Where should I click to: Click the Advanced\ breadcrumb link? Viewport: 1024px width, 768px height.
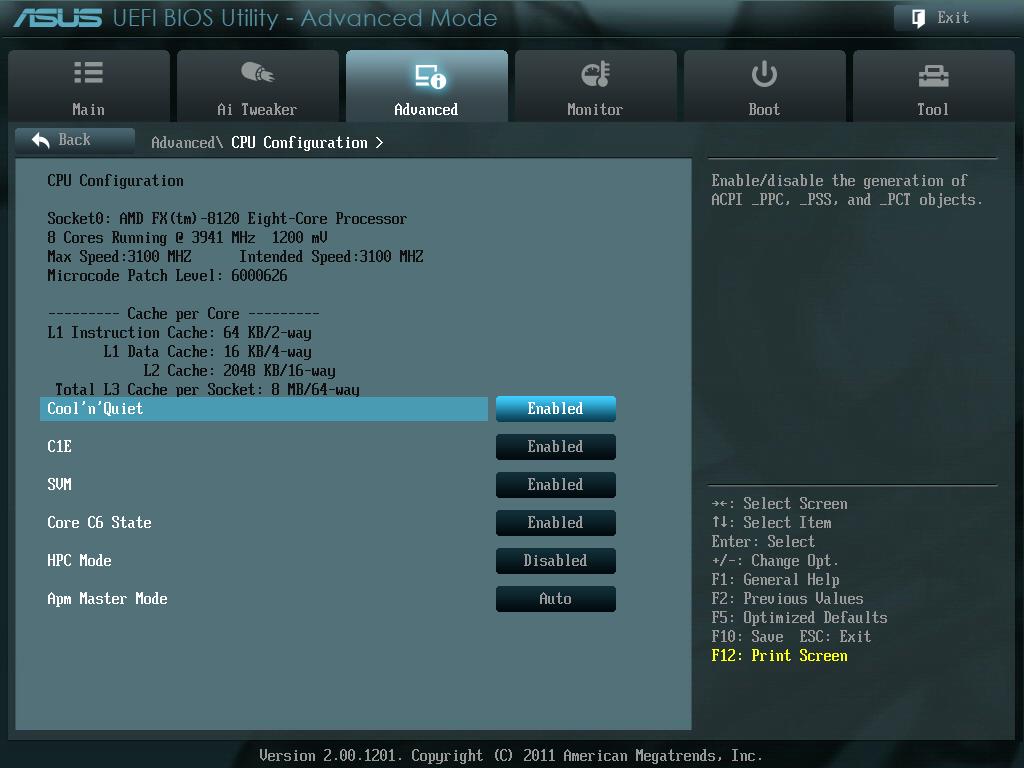click(x=187, y=142)
